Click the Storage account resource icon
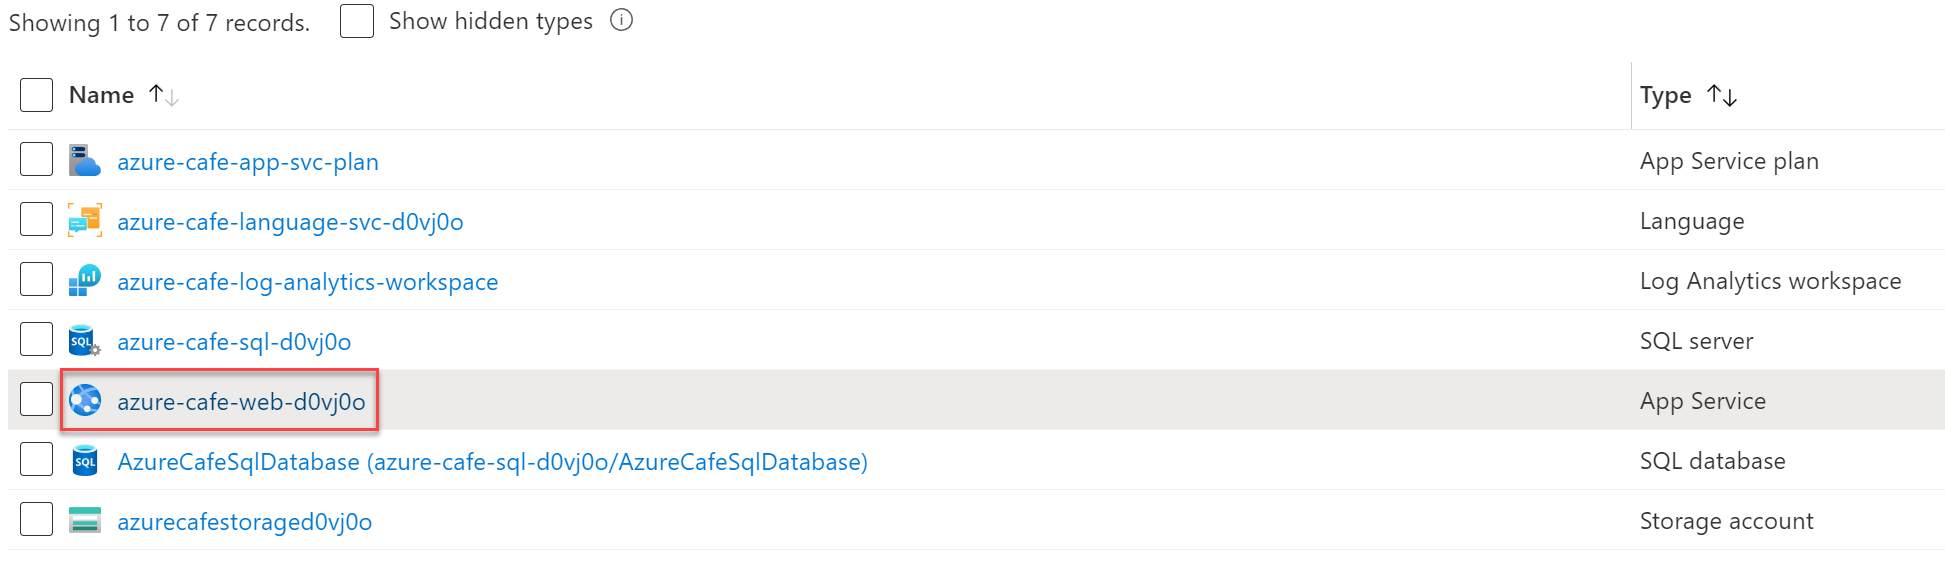The width and height of the screenshot is (1945, 585). coord(85,520)
